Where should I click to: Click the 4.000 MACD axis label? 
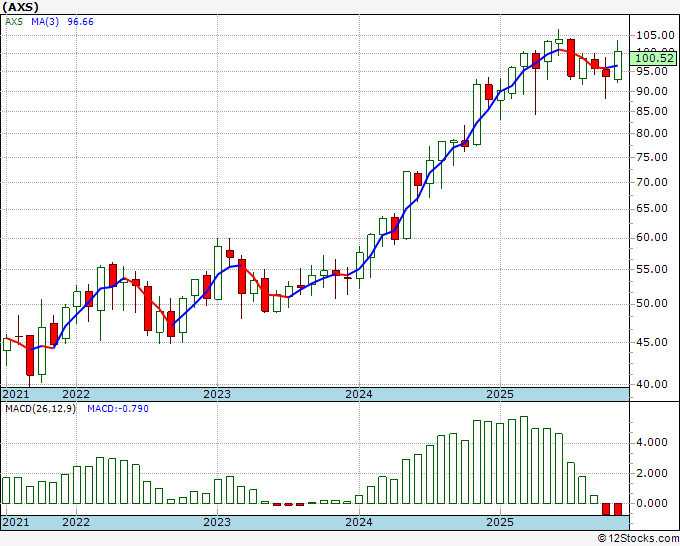pos(652,443)
